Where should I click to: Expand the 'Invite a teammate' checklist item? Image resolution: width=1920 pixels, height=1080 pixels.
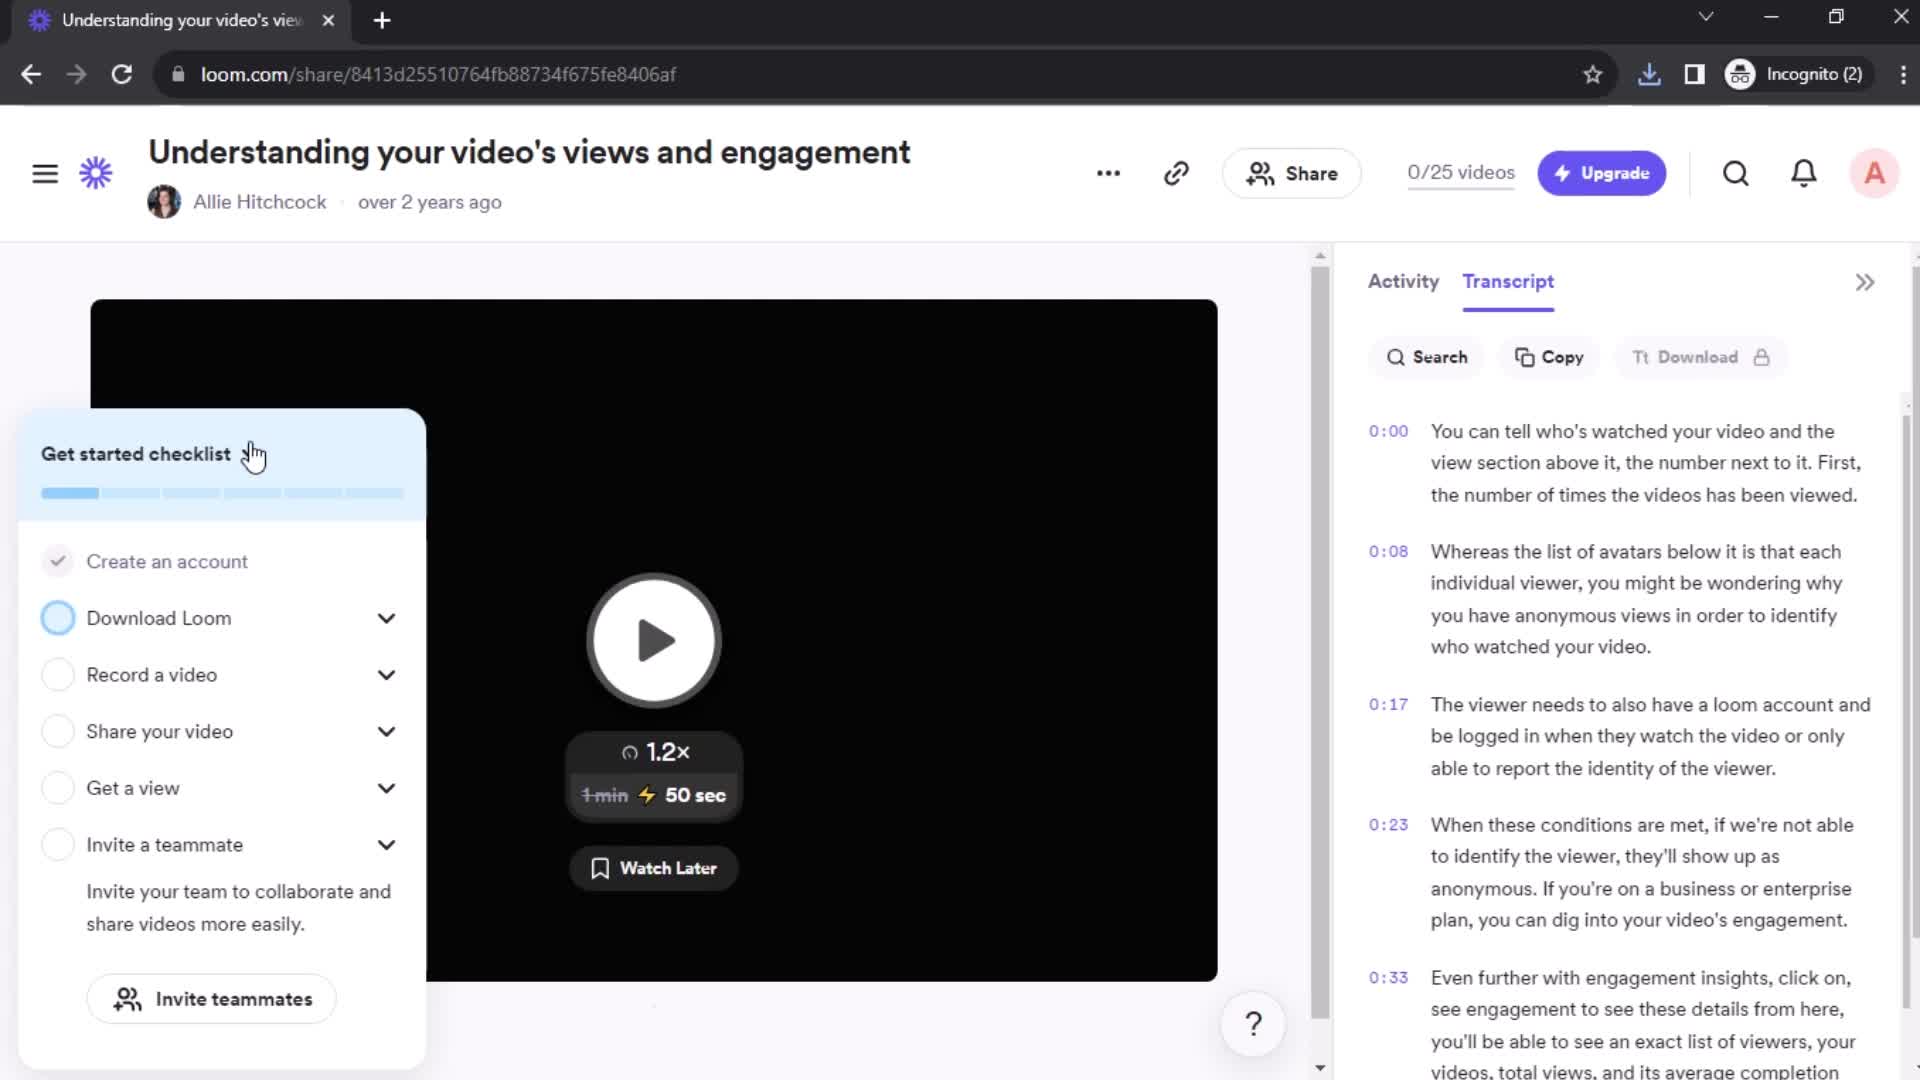tap(386, 844)
